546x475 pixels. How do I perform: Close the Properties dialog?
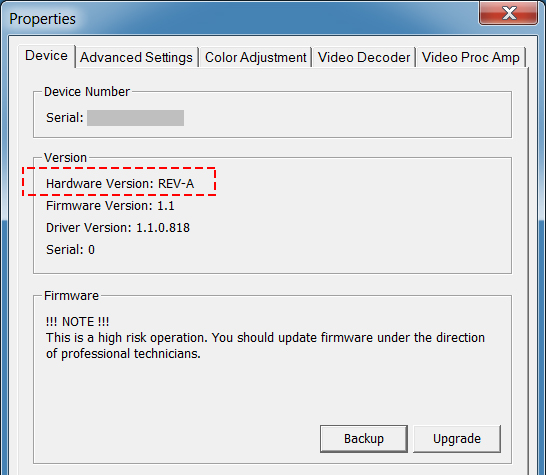pyautogui.click(x=509, y=13)
